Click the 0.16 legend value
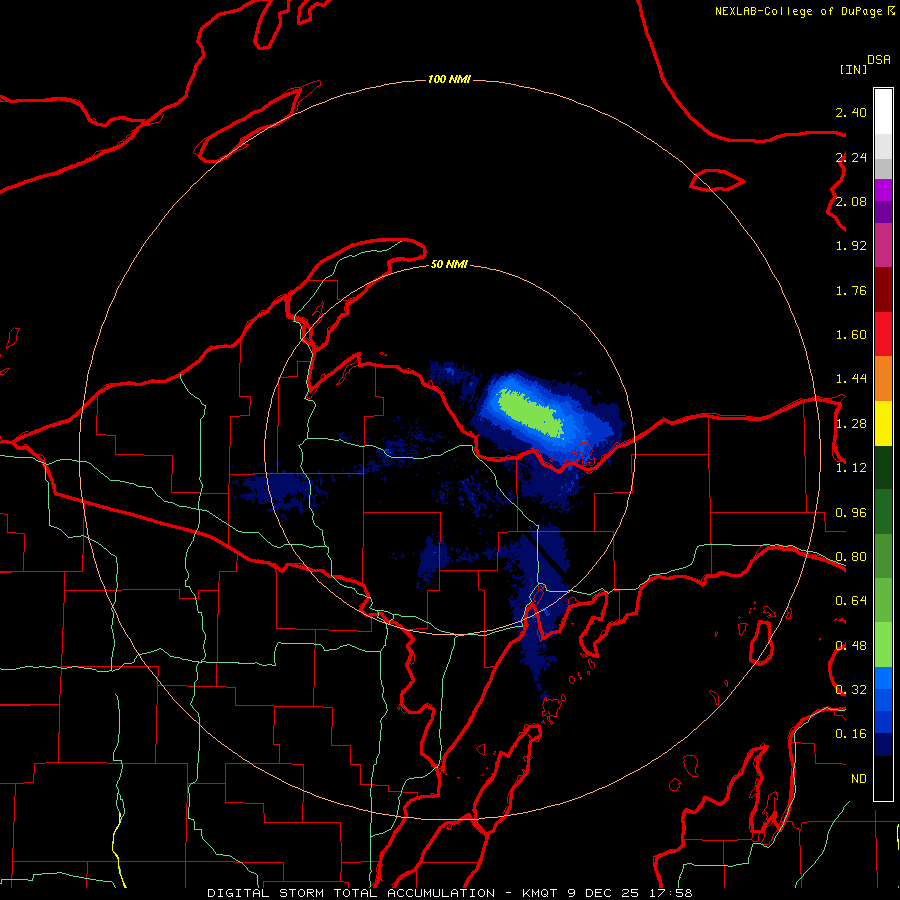This screenshot has width=900, height=900. (x=851, y=734)
